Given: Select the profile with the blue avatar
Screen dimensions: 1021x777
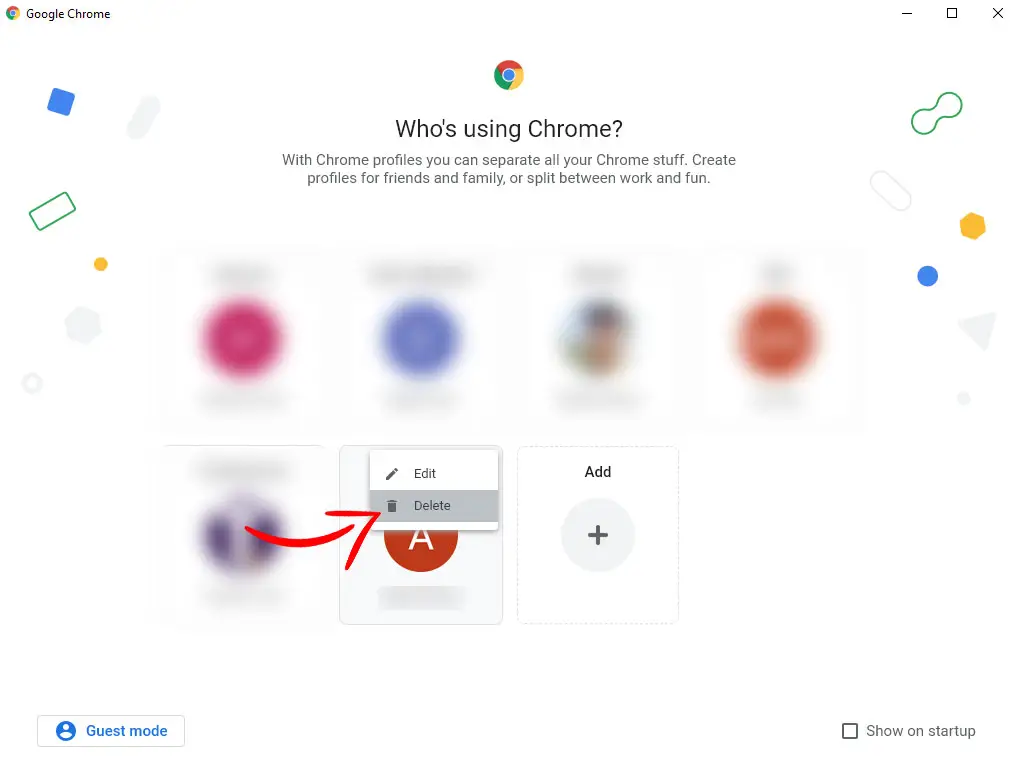Looking at the screenshot, I should point(420,338).
